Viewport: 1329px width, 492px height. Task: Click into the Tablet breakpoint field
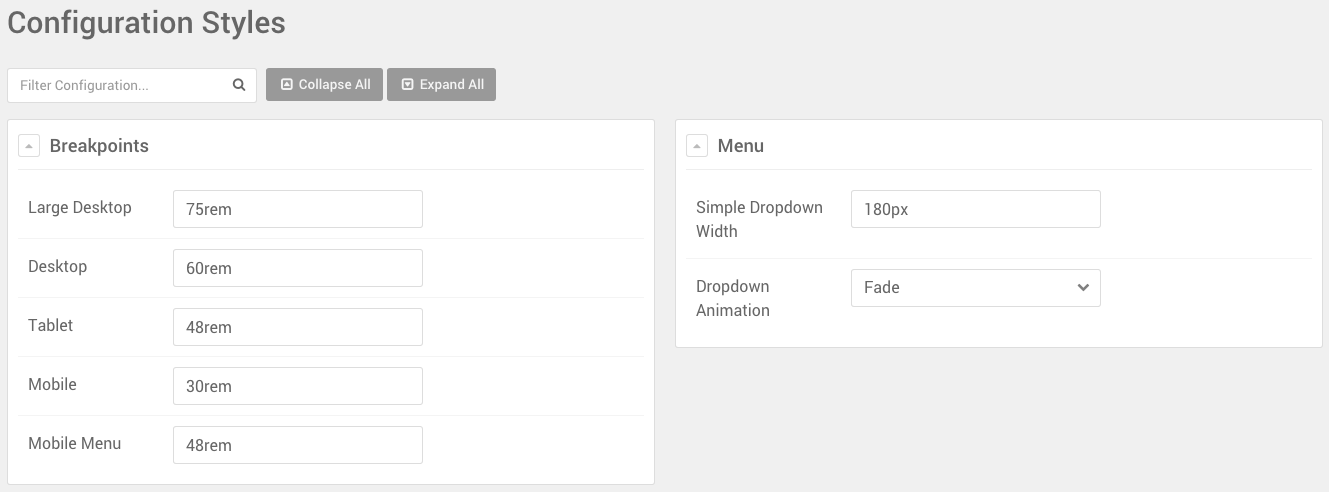[297, 327]
